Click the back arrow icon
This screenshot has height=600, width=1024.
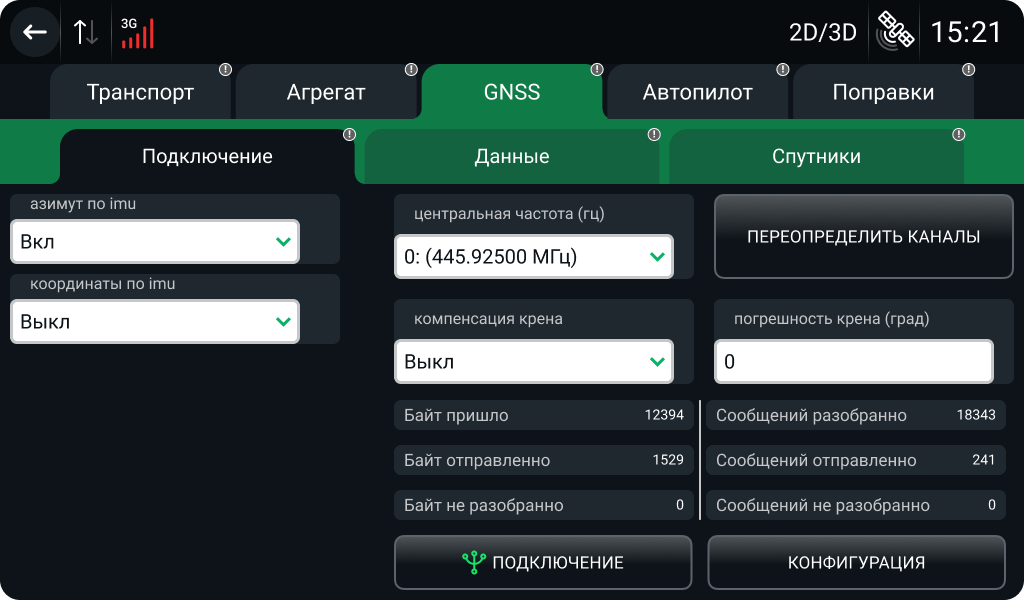33,31
